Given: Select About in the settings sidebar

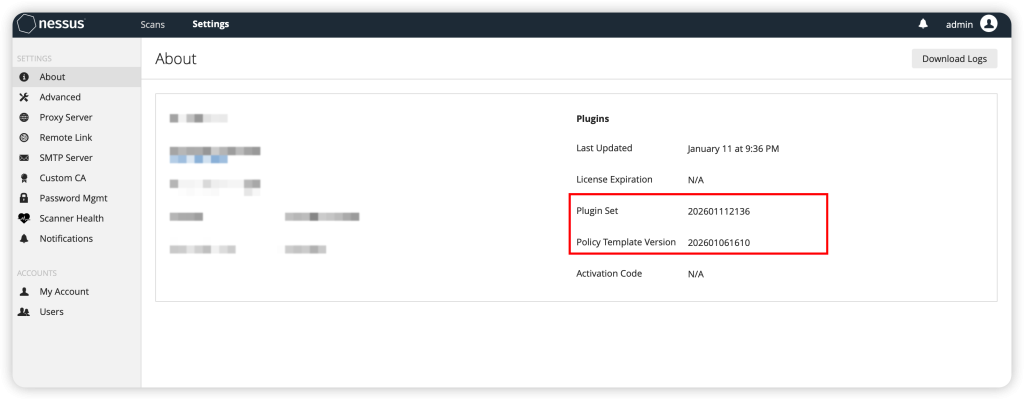Looking at the screenshot, I should (76, 77).
